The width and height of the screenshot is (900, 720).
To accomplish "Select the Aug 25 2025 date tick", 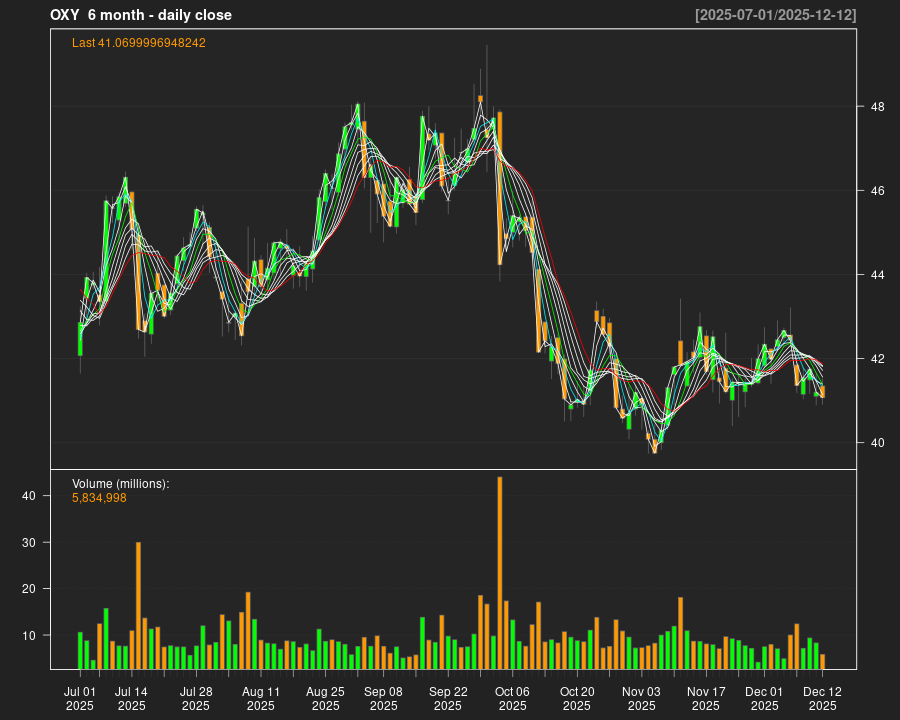I will click(325, 698).
